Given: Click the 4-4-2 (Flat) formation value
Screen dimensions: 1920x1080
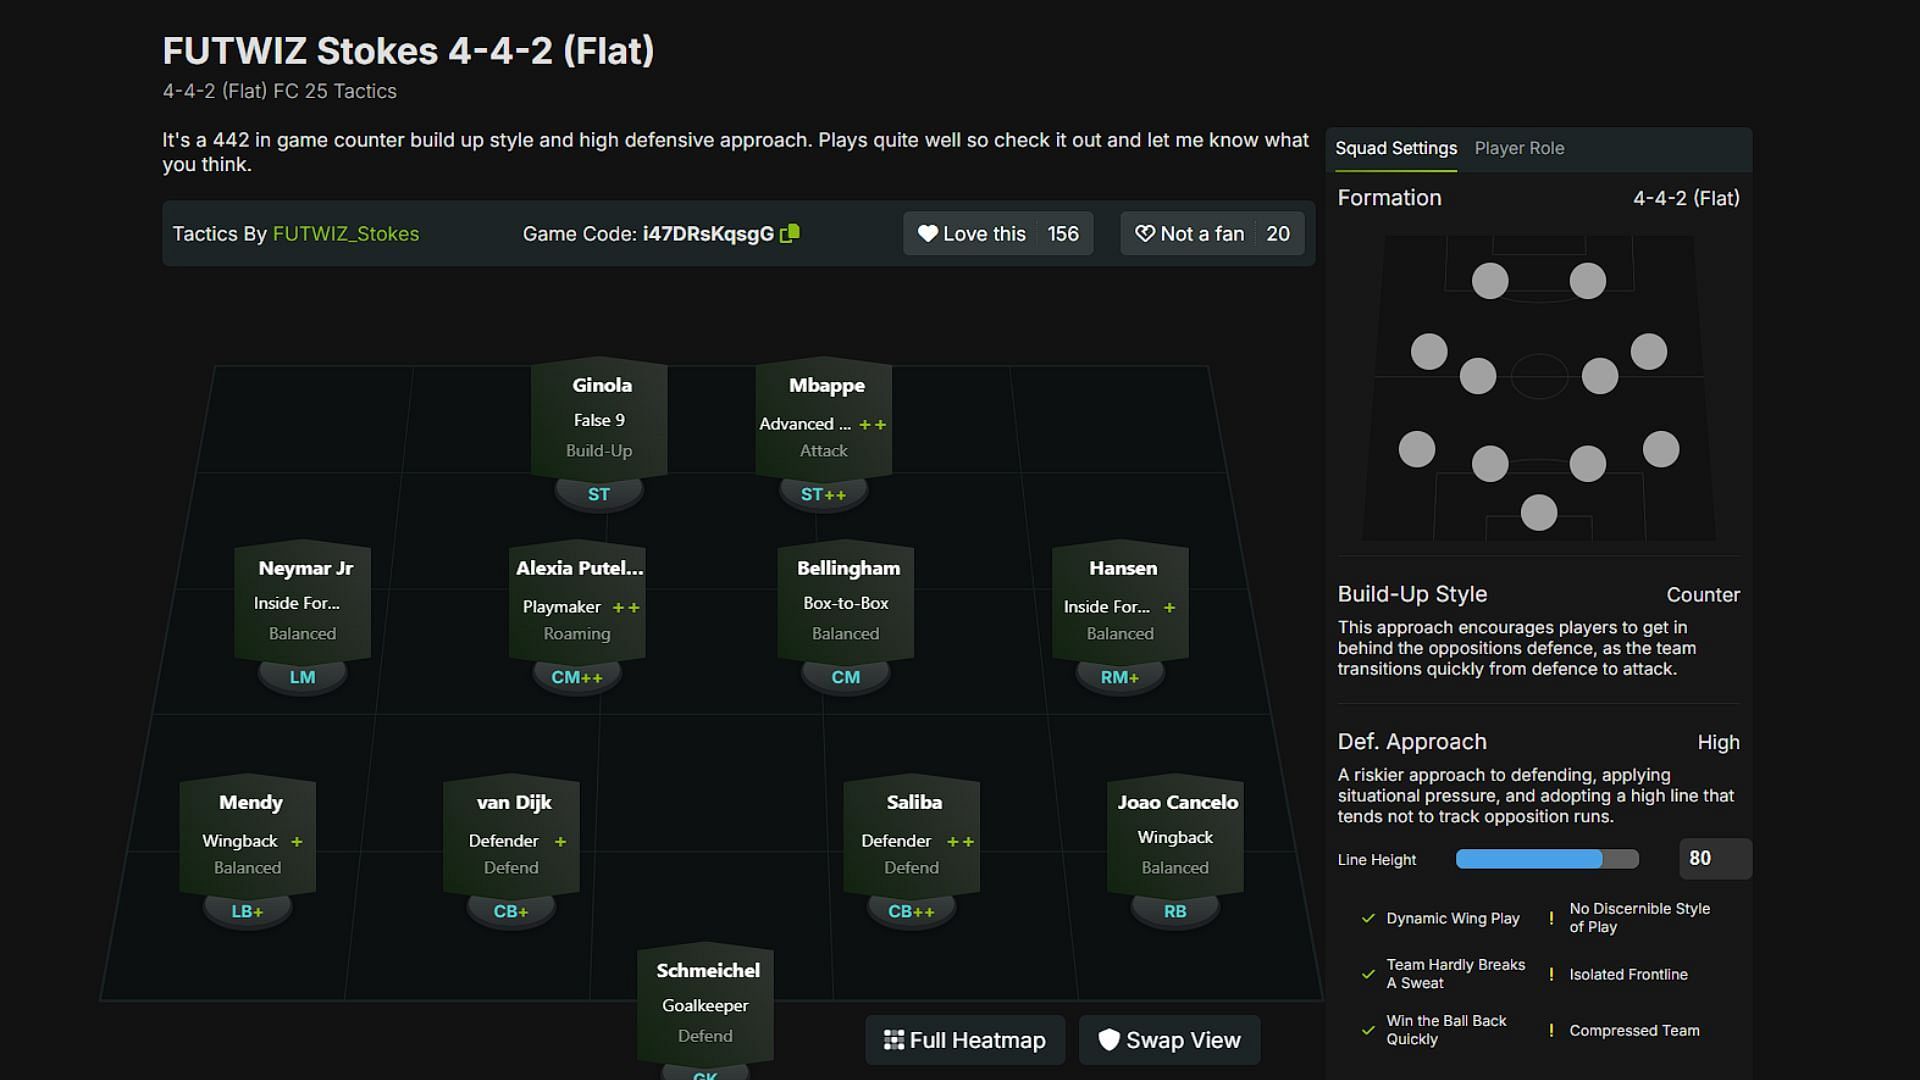Looking at the screenshot, I should [x=1686, y=198].
